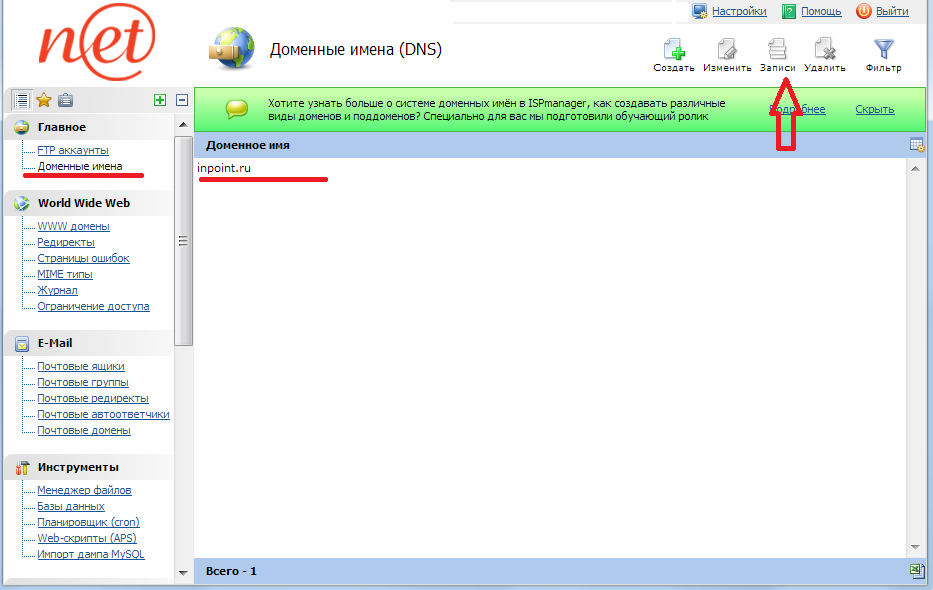Viewport: 933px width, 590px height.
Task: Open the Фильтр funnel icon
Action: click(883, 52)
